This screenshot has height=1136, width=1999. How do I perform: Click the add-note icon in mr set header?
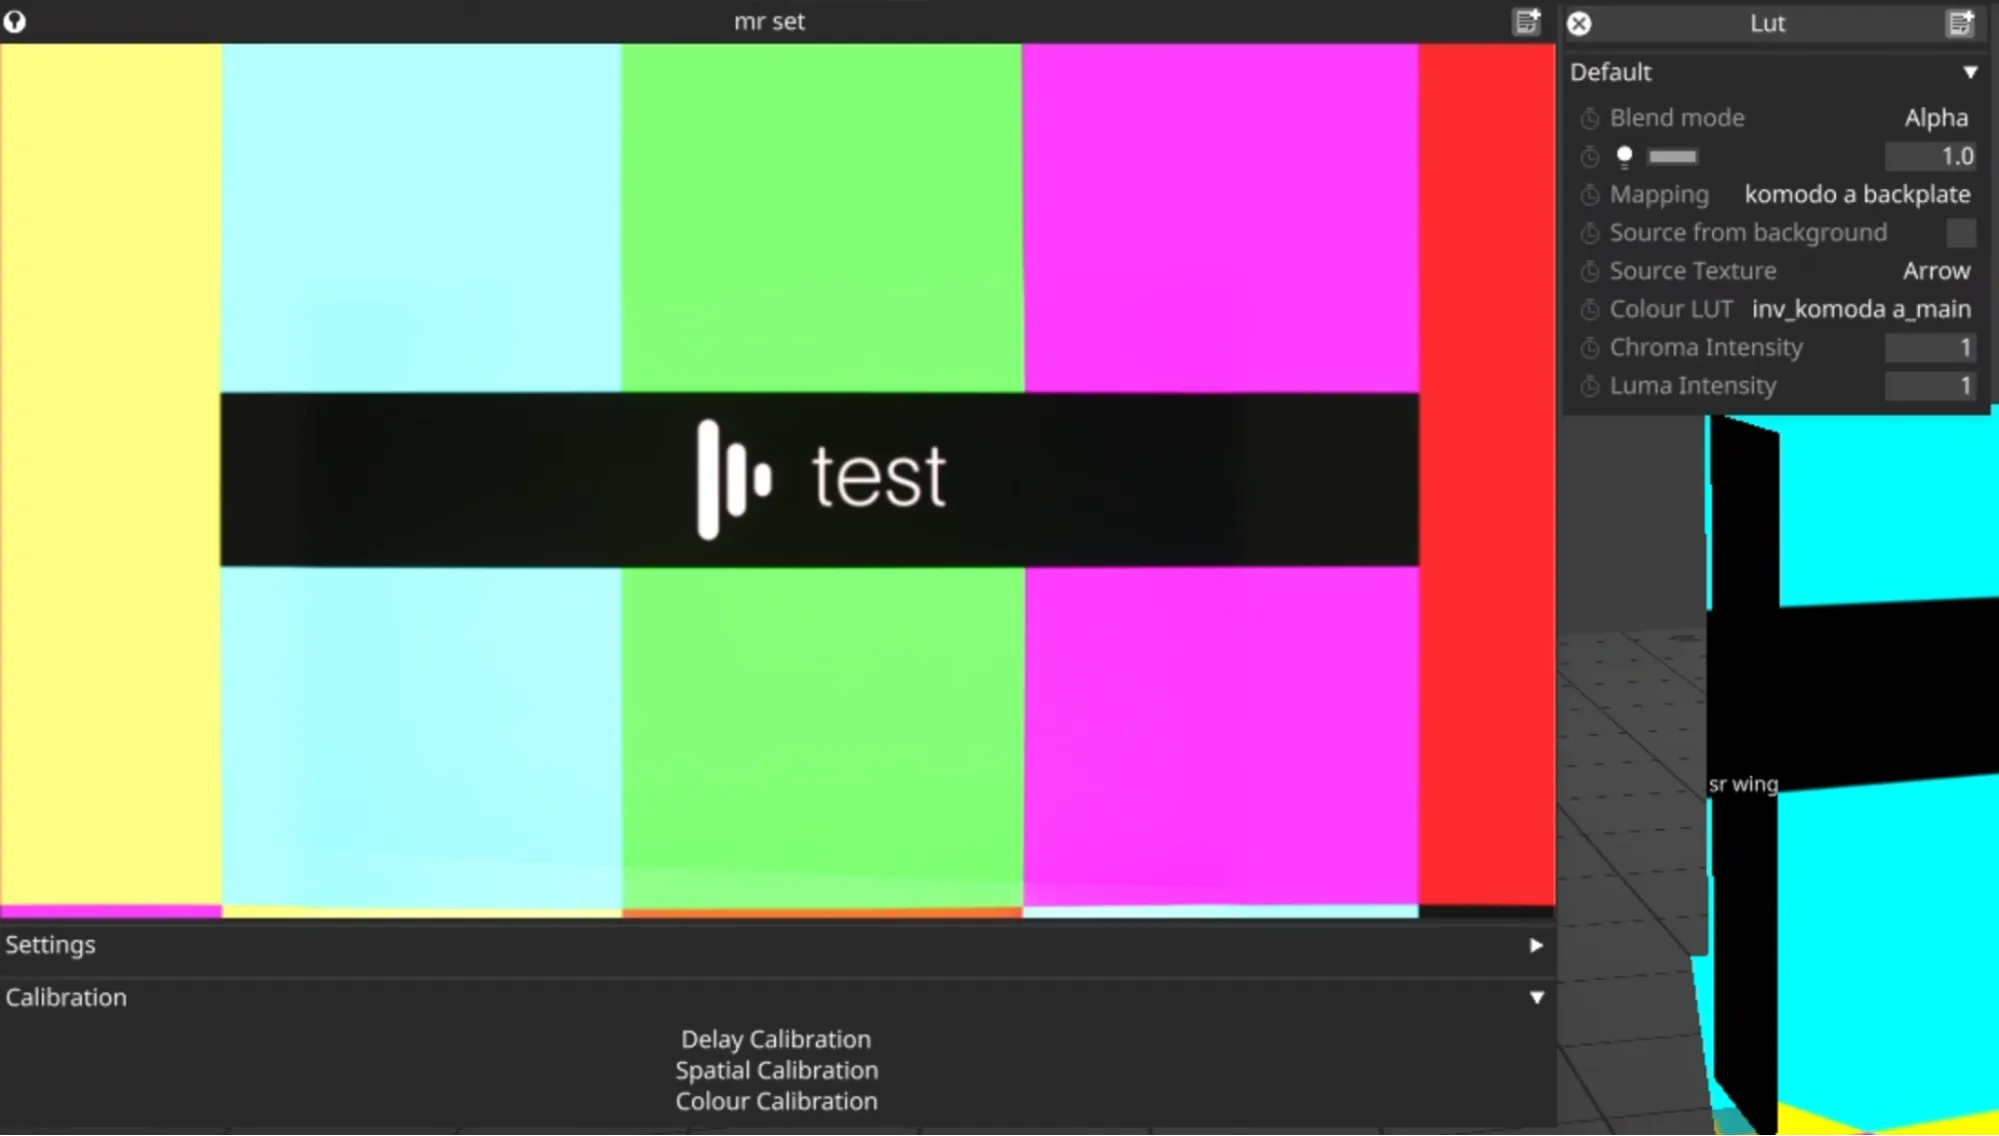click(1527, 22)
